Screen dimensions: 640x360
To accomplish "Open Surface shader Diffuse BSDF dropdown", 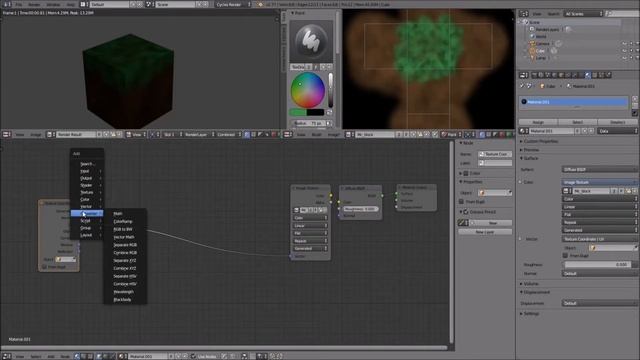I will [599, 169].
